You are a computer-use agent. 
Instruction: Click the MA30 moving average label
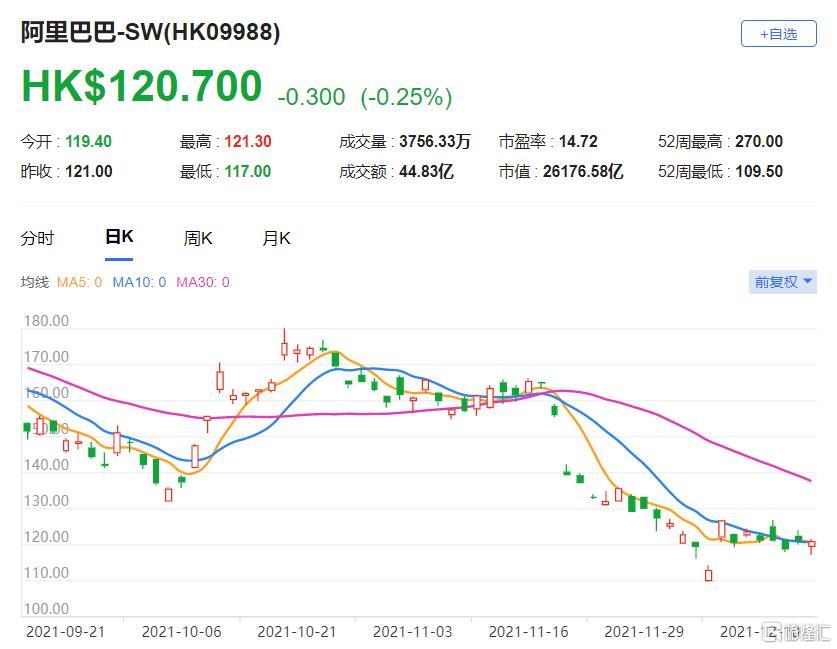point(203,282)
